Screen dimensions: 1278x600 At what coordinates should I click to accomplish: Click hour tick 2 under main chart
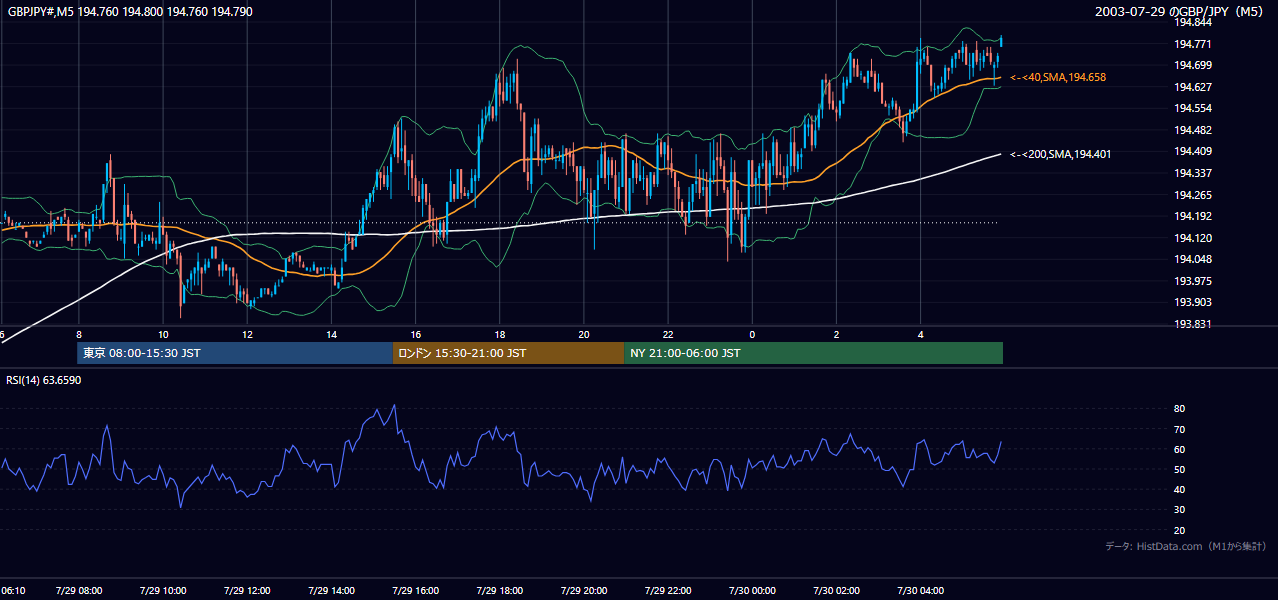(x=836, y=334)
